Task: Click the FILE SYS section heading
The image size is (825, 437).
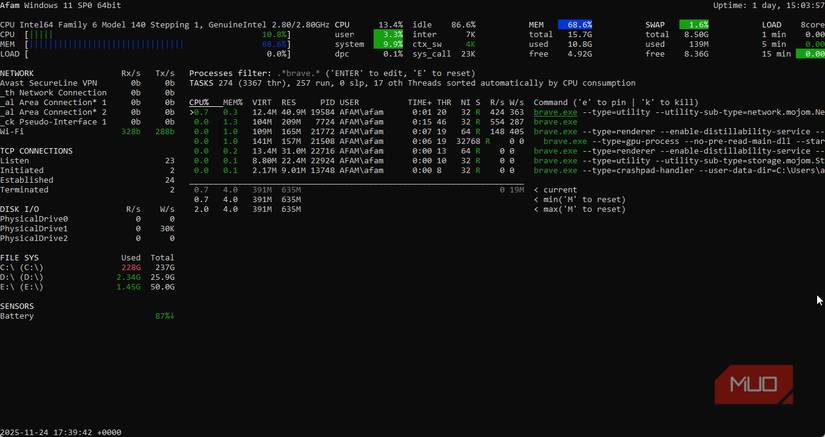Action: (19, 258)
